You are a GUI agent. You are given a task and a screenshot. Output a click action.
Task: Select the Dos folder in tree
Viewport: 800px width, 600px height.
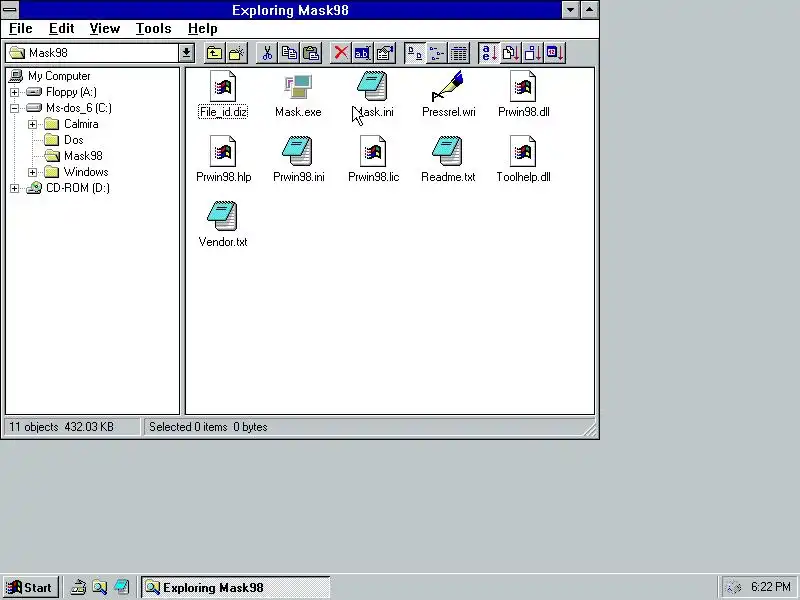coord(73,140)
